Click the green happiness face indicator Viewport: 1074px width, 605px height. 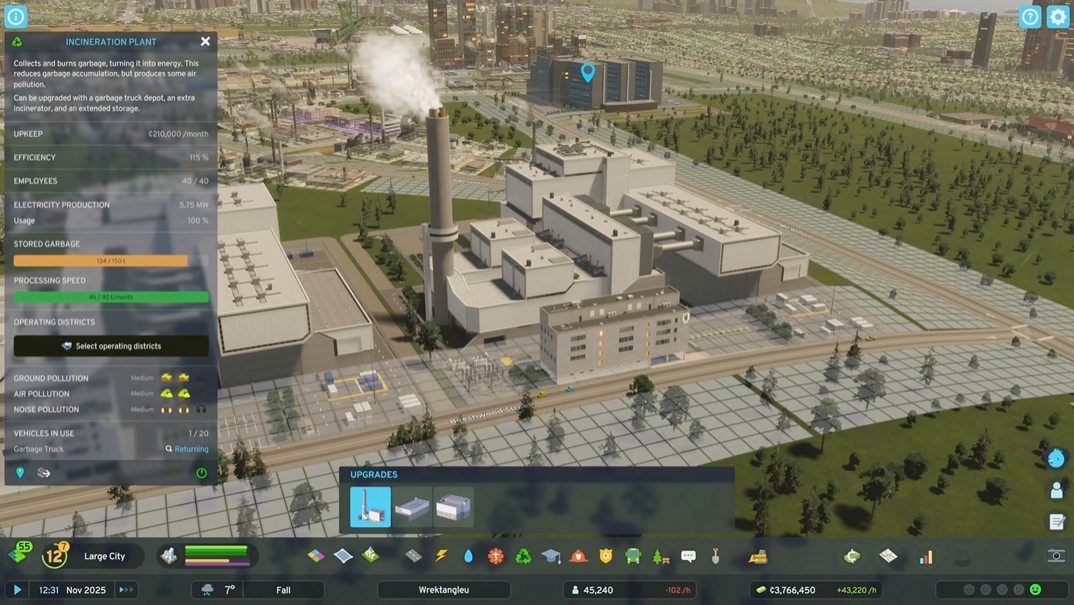click(x=1035, y=589)
